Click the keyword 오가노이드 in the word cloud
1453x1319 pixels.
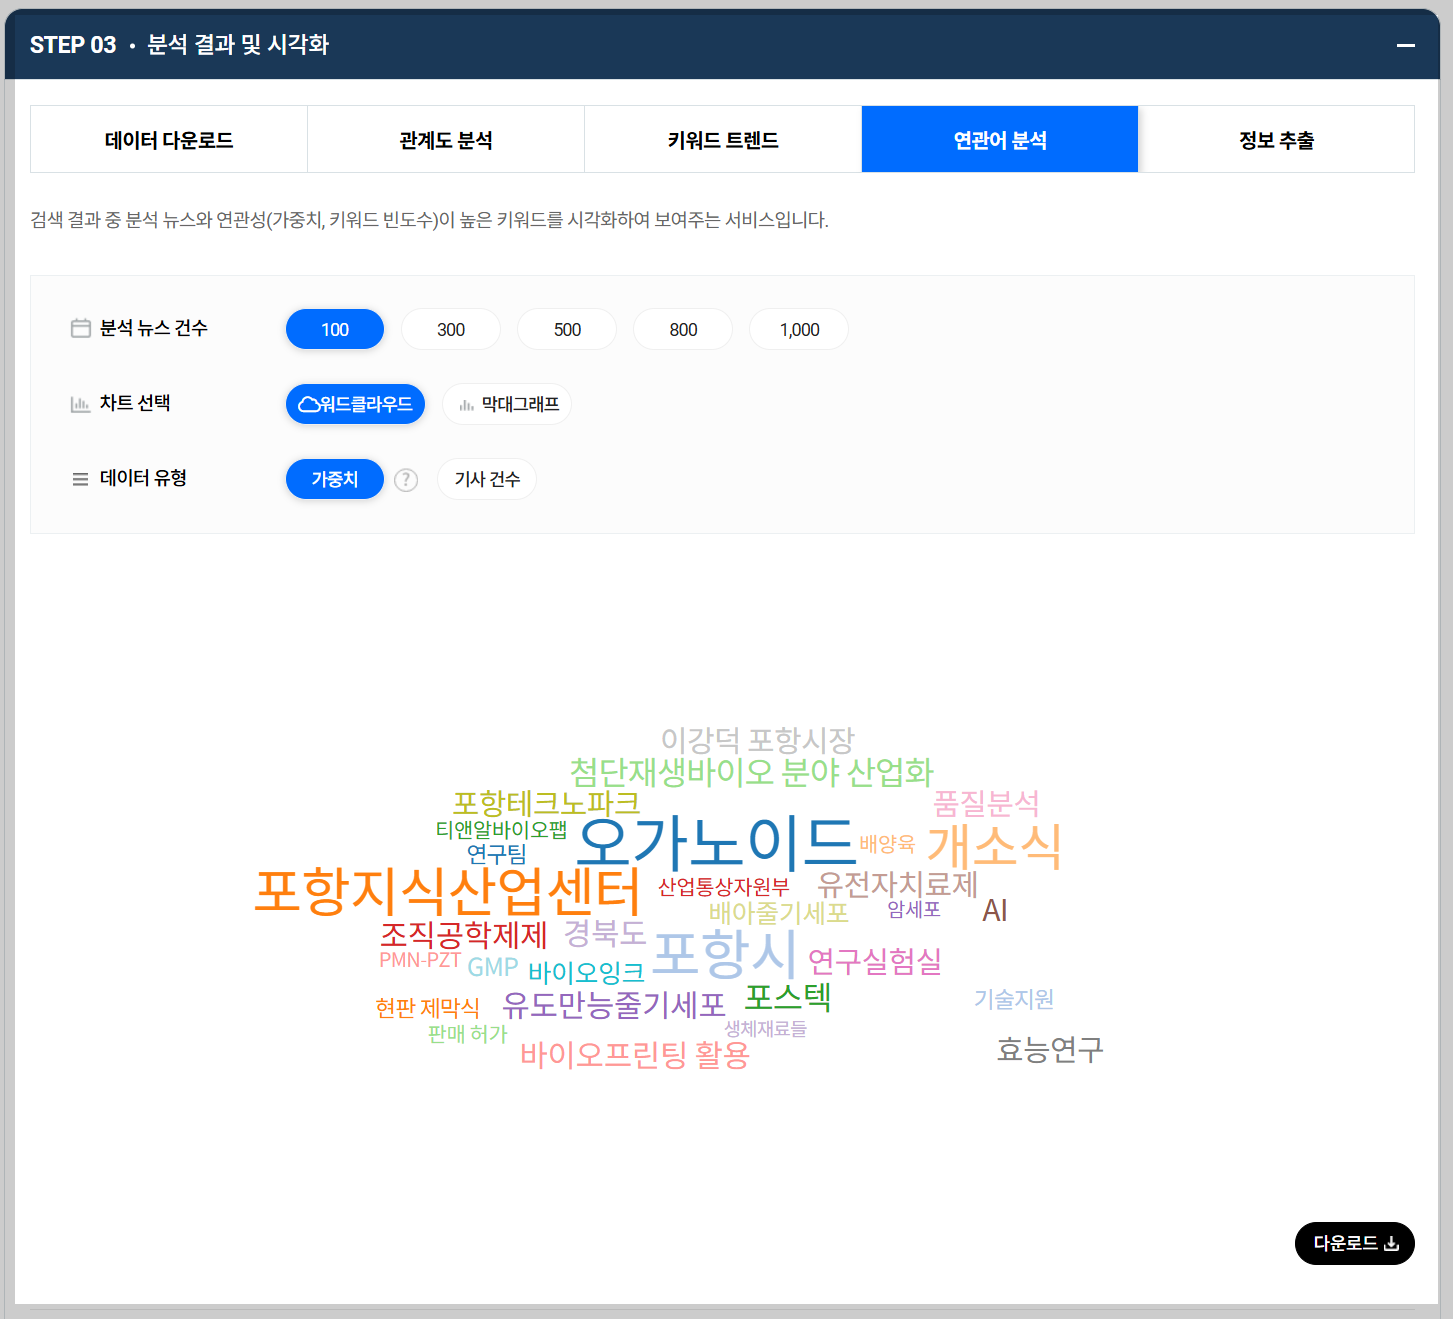(716, 843)
